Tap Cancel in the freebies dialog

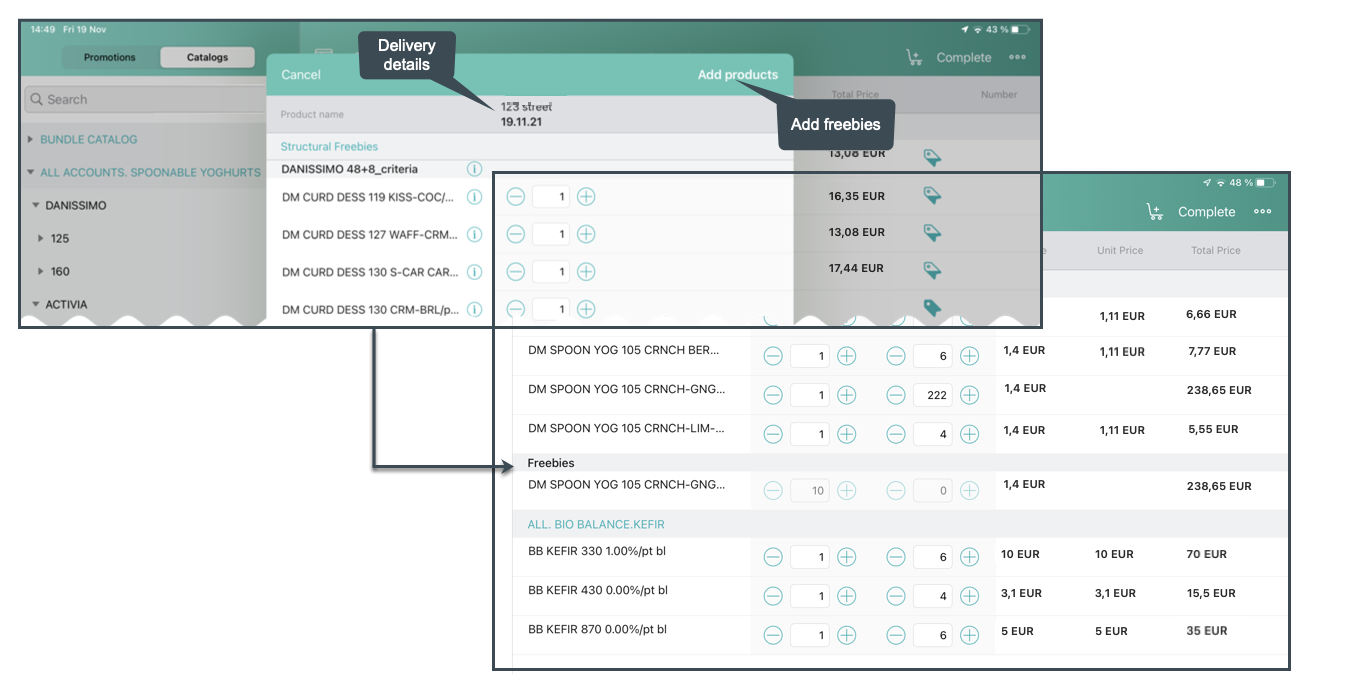pos(301,74)
